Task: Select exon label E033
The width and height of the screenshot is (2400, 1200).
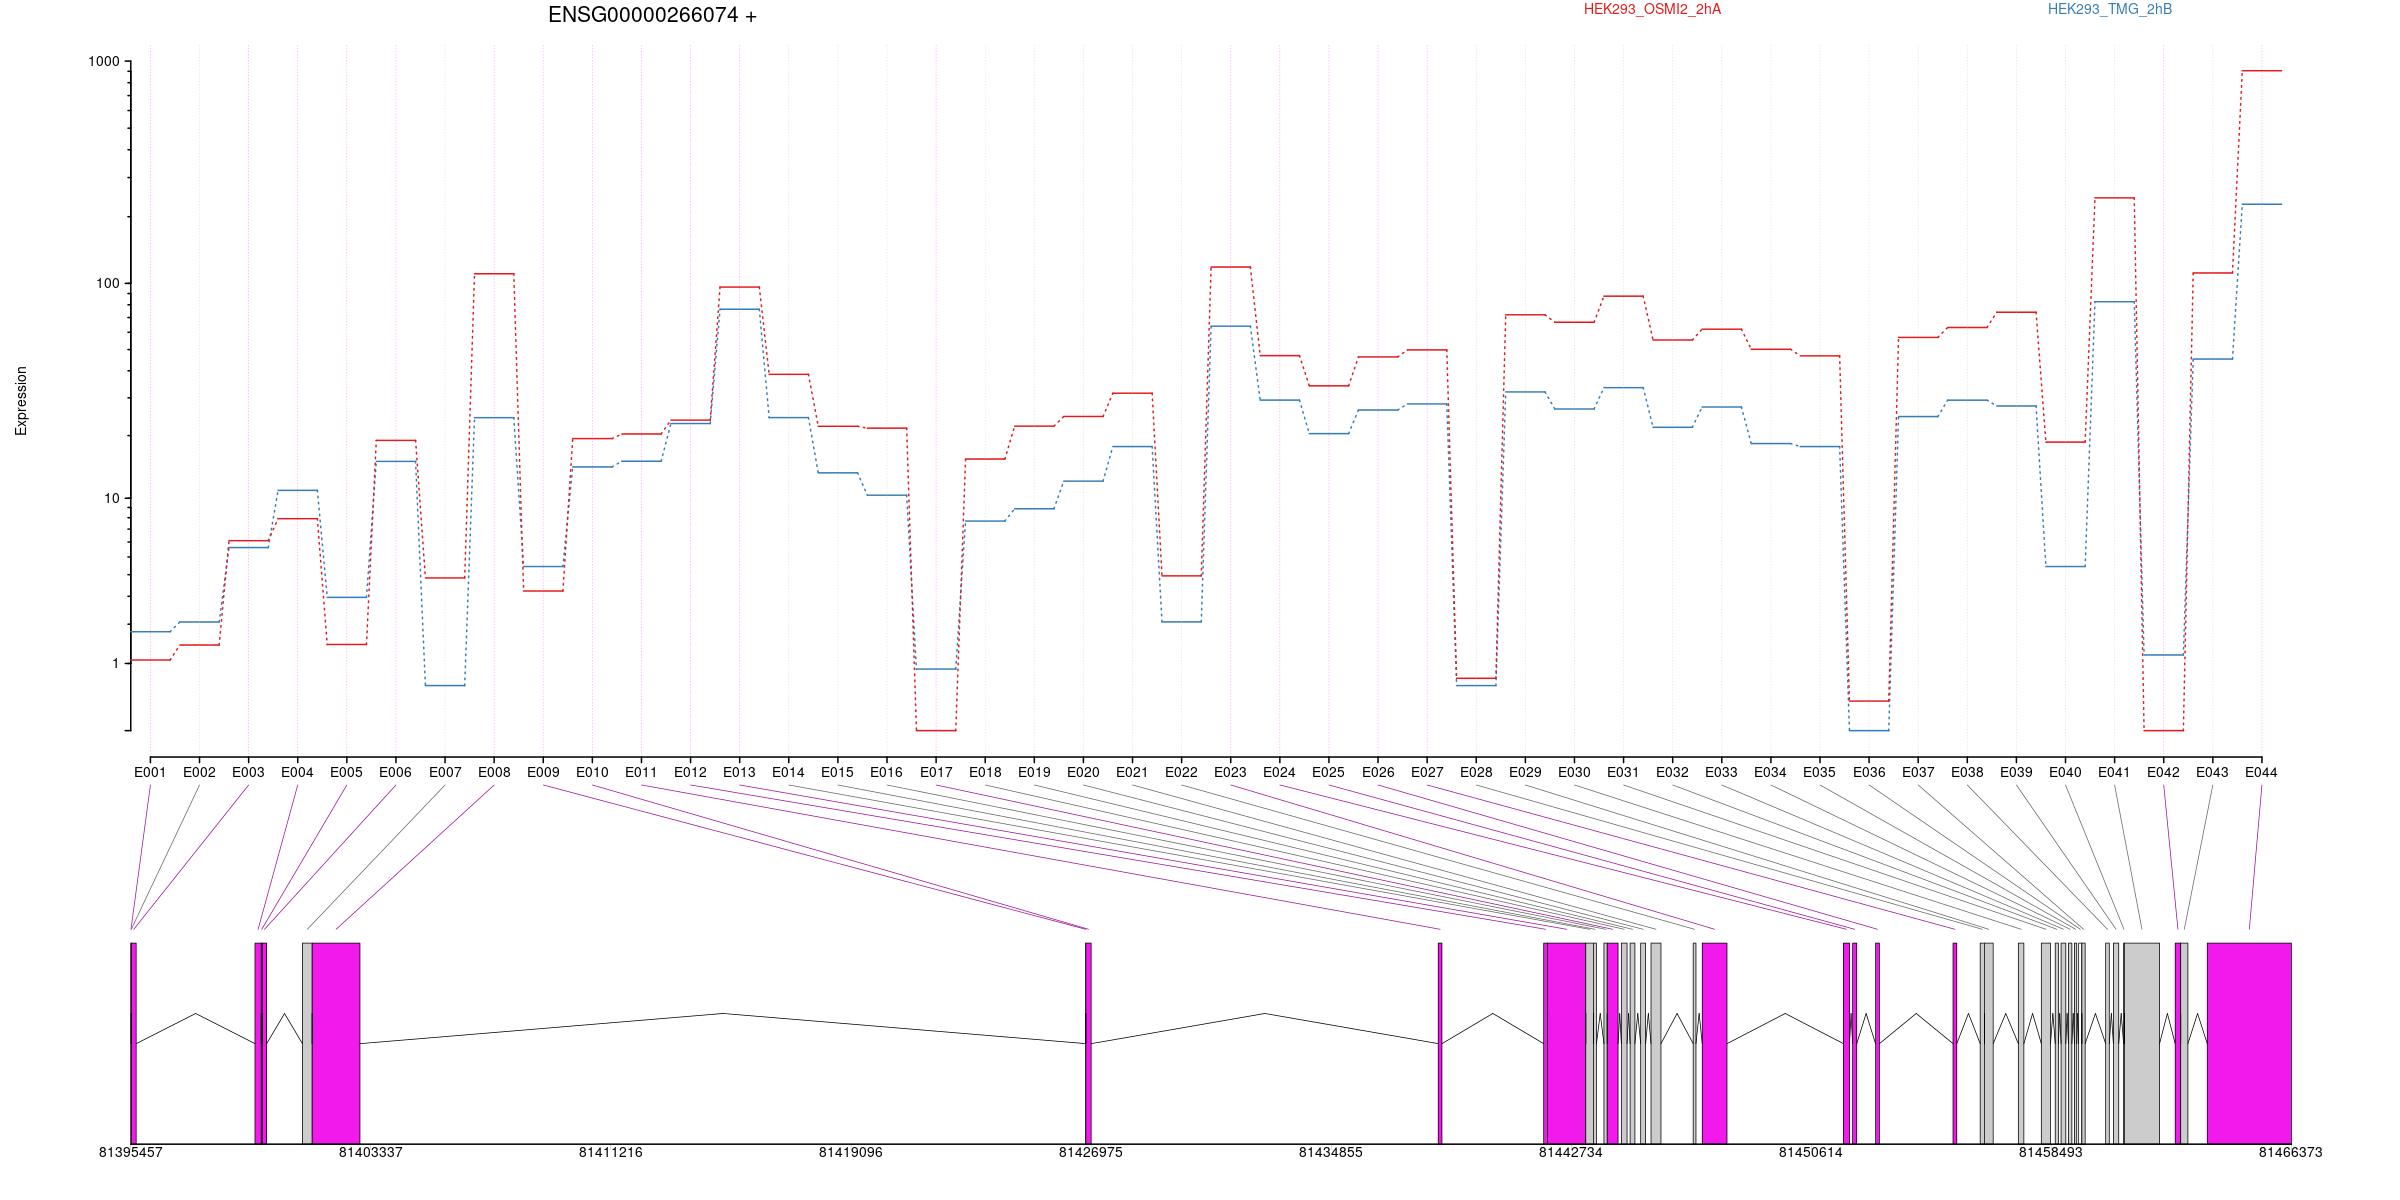Action: click(x=1721, y=772)
